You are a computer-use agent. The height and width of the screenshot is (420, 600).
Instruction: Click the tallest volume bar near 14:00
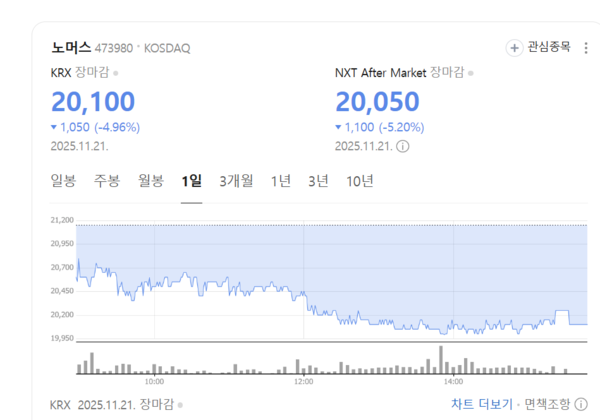click(x=441, y=360)
